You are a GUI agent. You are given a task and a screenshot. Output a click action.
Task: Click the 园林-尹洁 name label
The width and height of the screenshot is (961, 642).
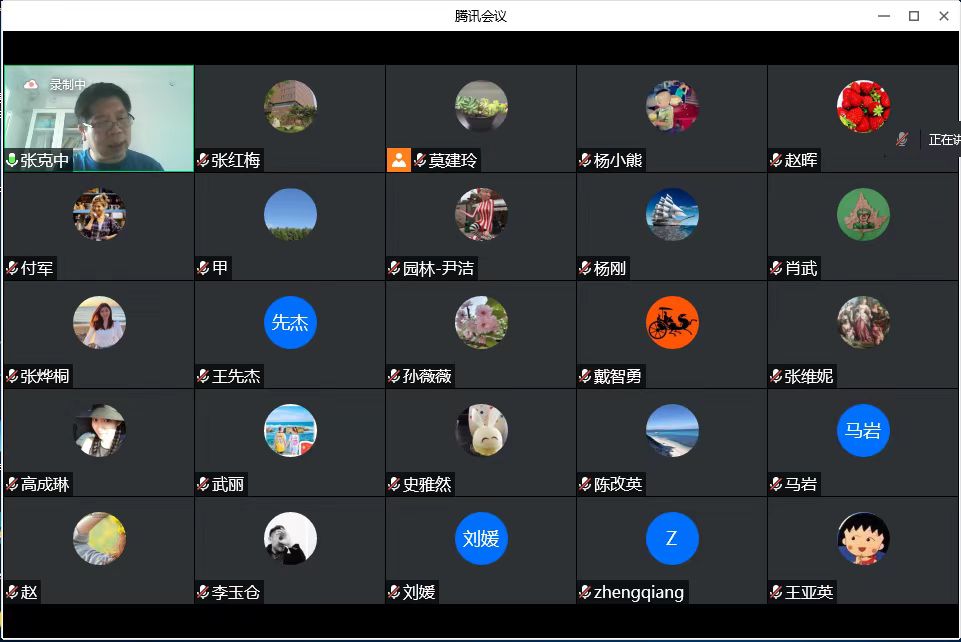(438, 268)
